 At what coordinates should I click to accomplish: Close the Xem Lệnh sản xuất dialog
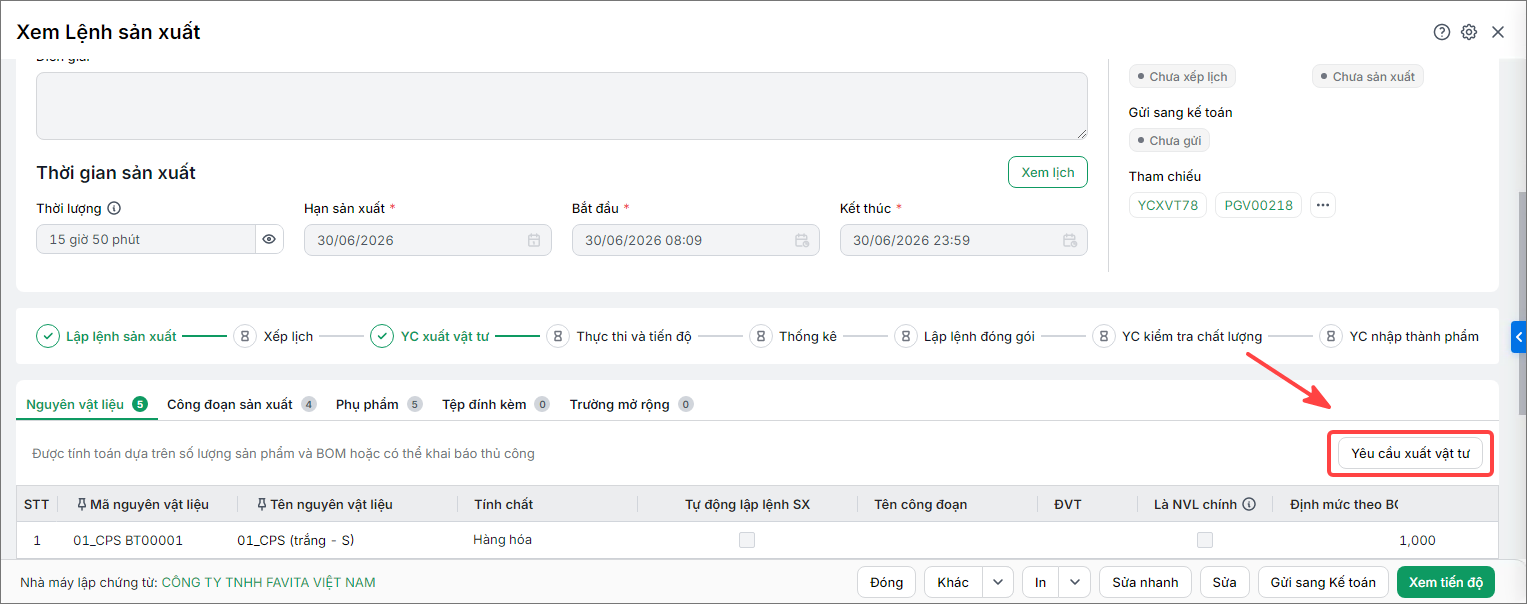1498,32
